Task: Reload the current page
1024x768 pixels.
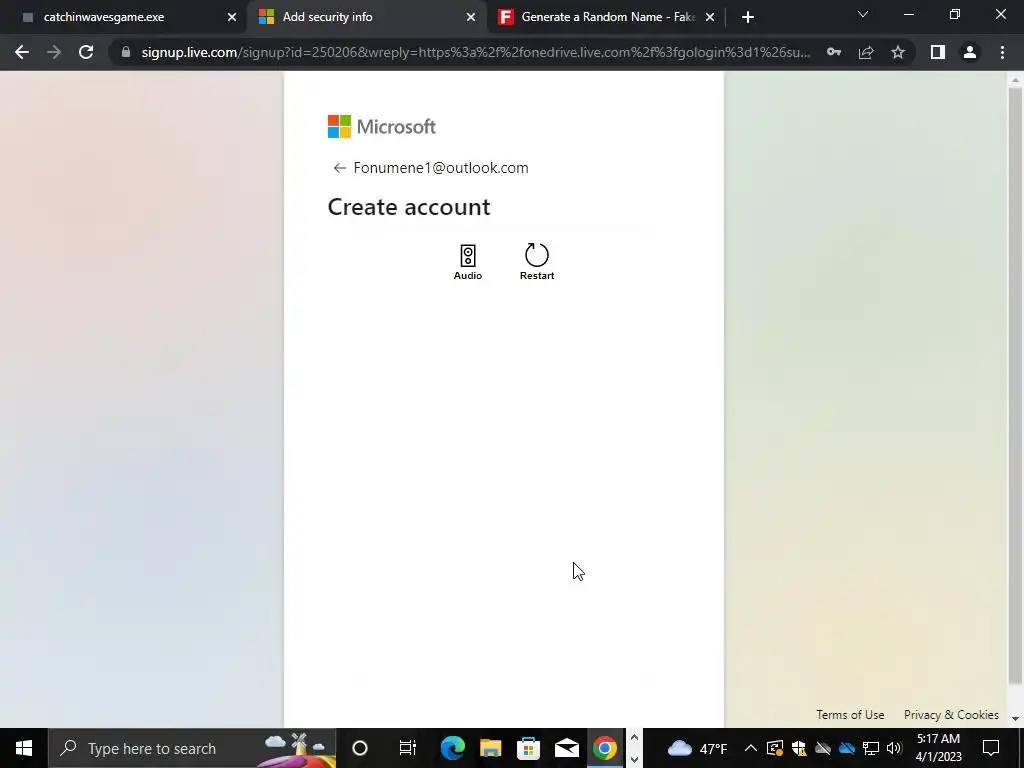Action: pyautogui.click(x=86, y=52)
